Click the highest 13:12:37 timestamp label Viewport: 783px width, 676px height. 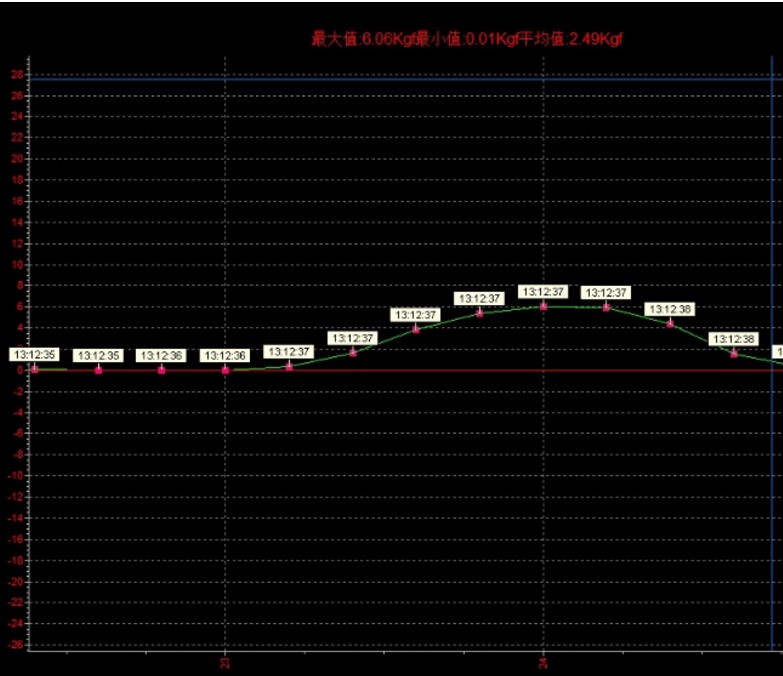pos(543,292)
